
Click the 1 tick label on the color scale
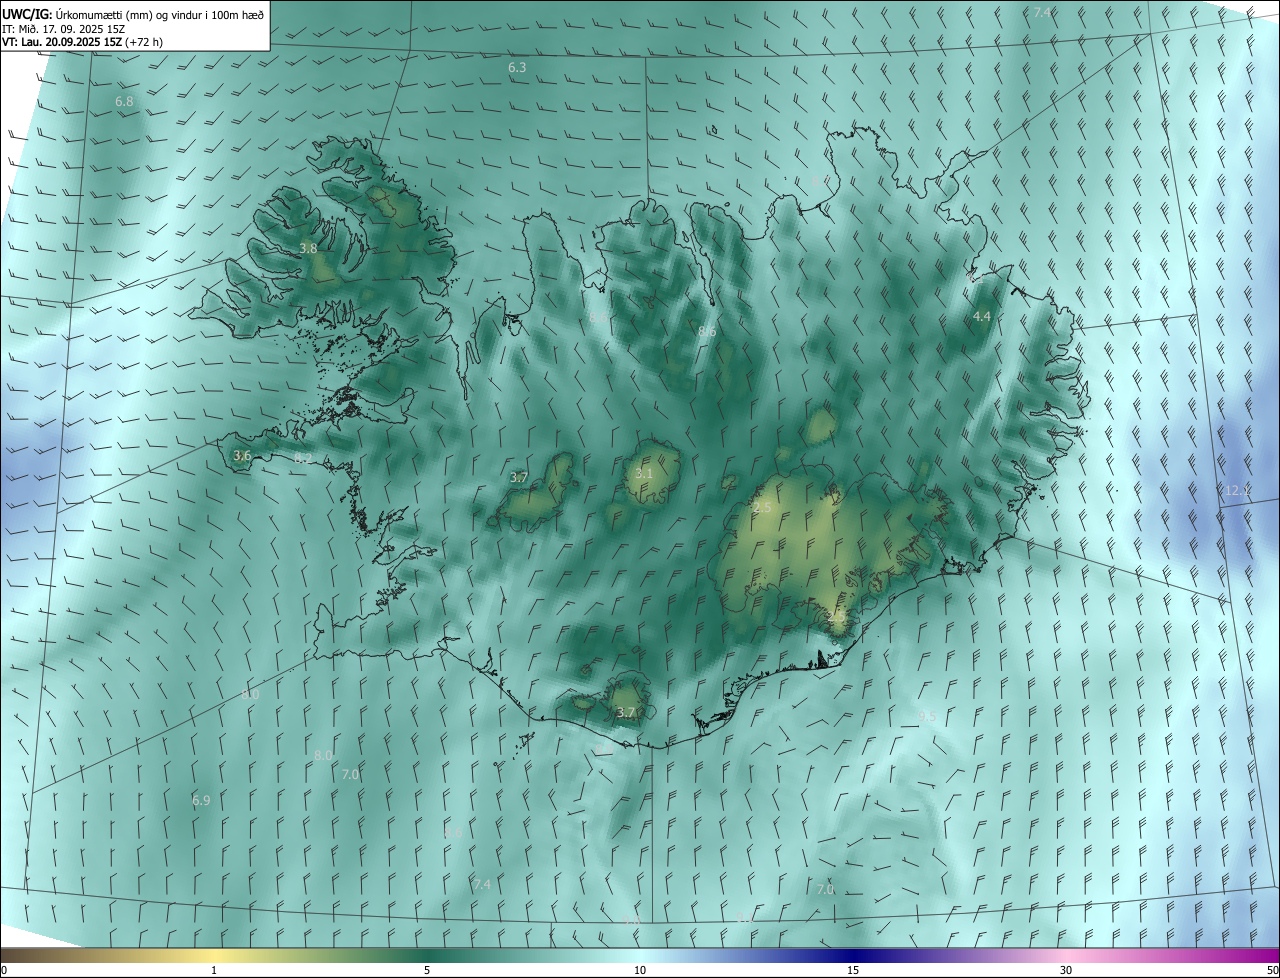pos(214,970)
